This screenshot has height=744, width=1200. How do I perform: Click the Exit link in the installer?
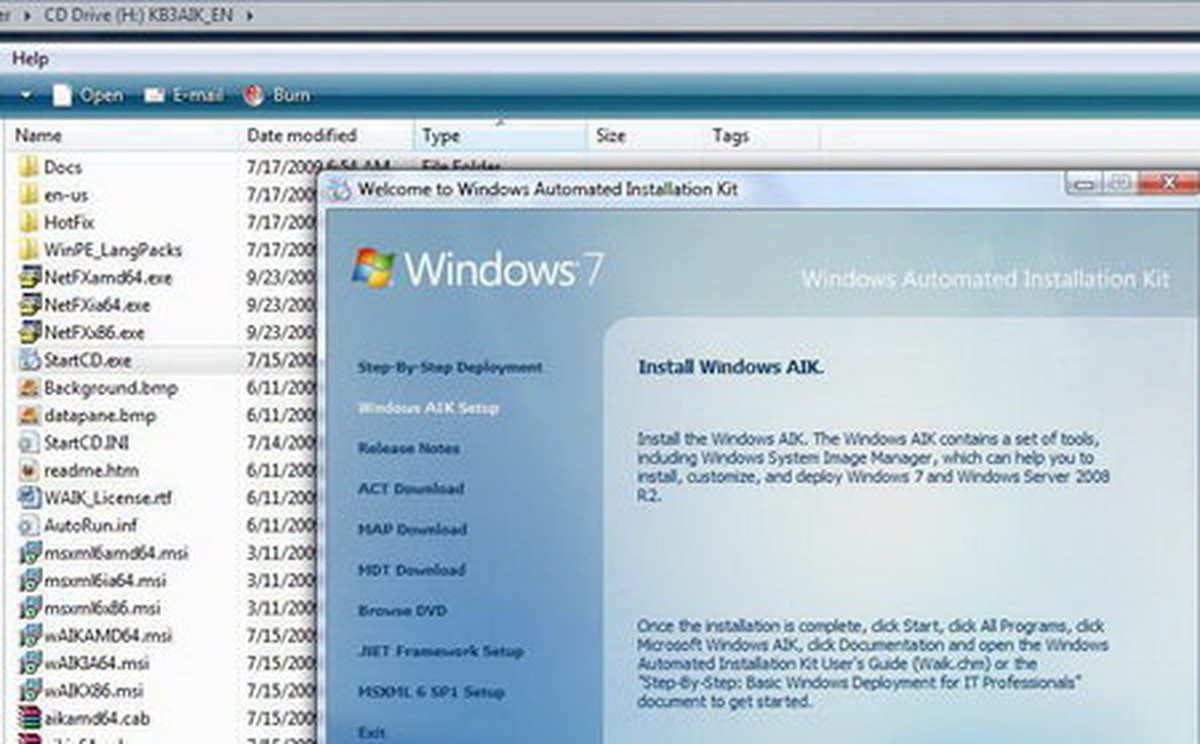[x=372, y=731]
